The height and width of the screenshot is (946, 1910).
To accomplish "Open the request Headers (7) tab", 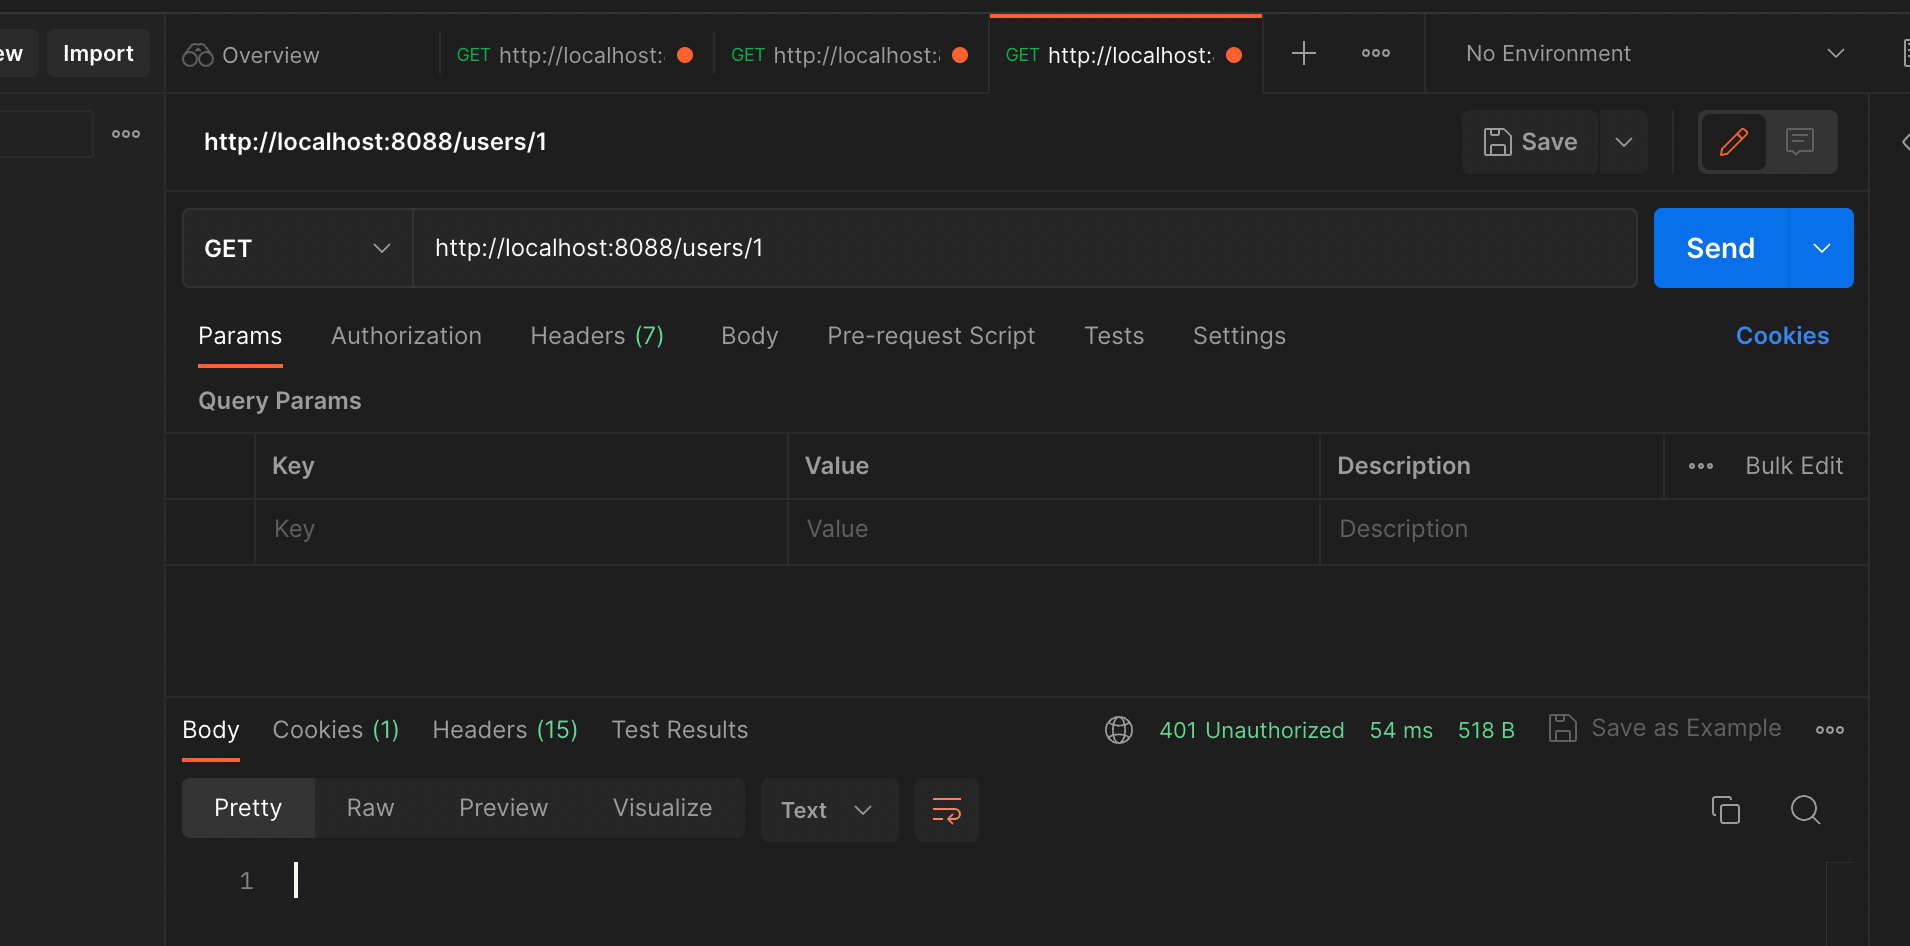I will (x=597, y=336).
